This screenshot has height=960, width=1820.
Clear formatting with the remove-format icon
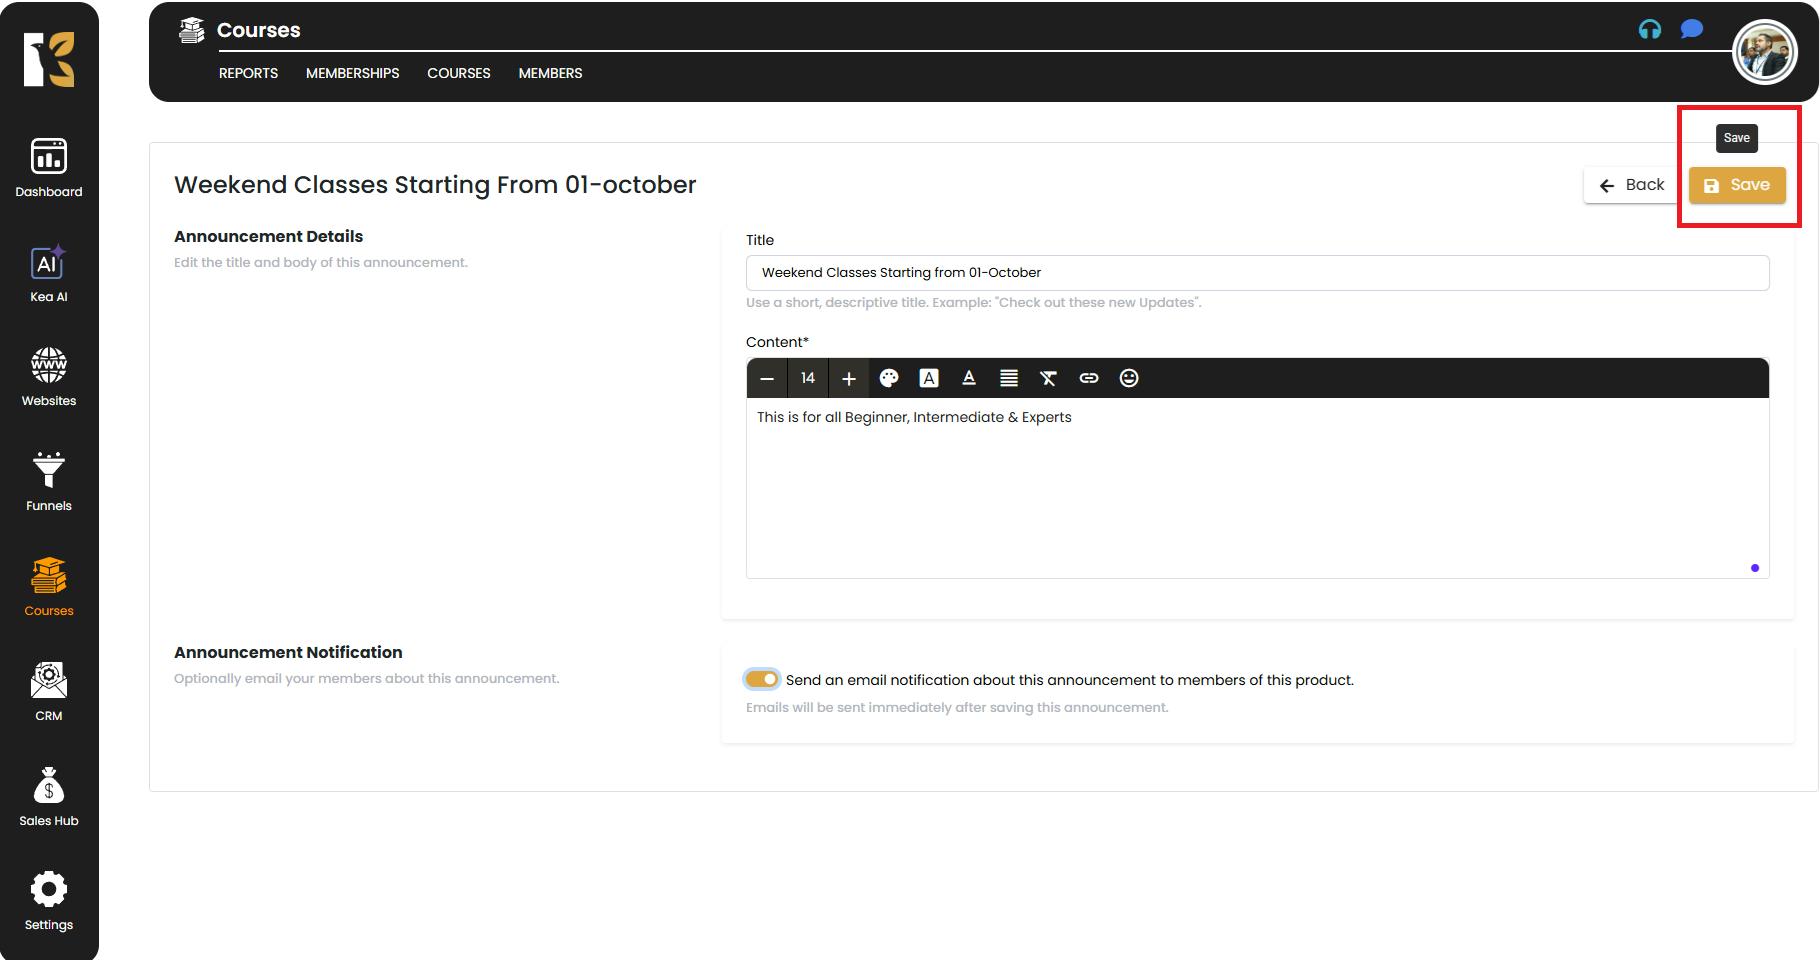(x=1048, y=378)
